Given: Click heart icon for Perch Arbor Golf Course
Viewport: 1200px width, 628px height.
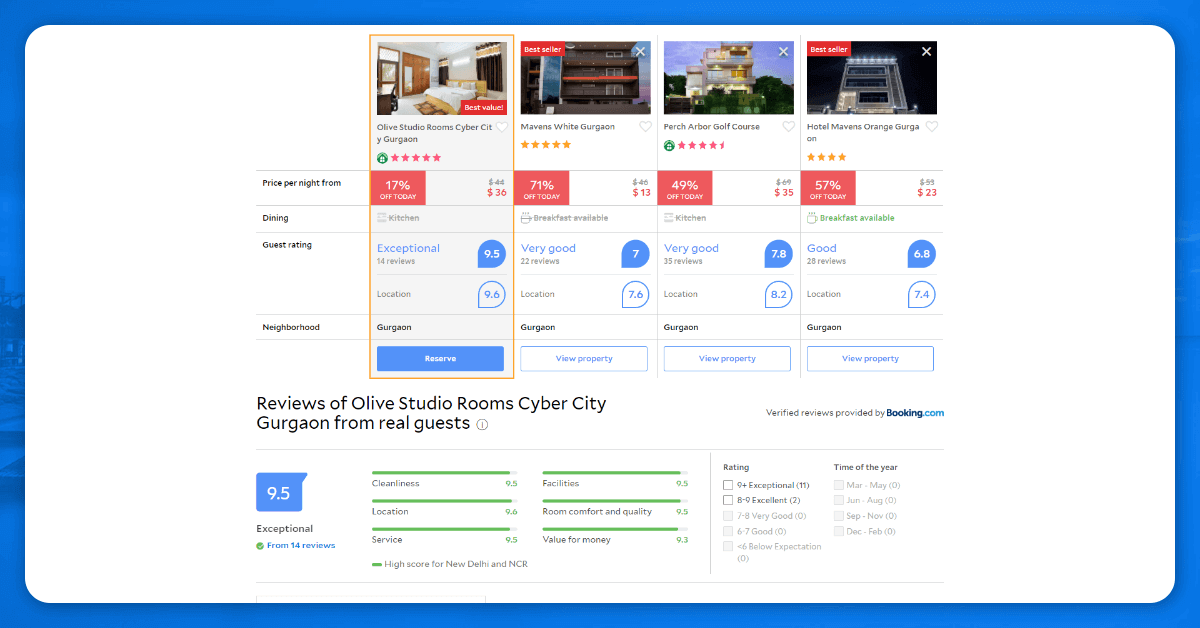Looking at the screenshot, I should pyautogui.click(x=788, y=127).
